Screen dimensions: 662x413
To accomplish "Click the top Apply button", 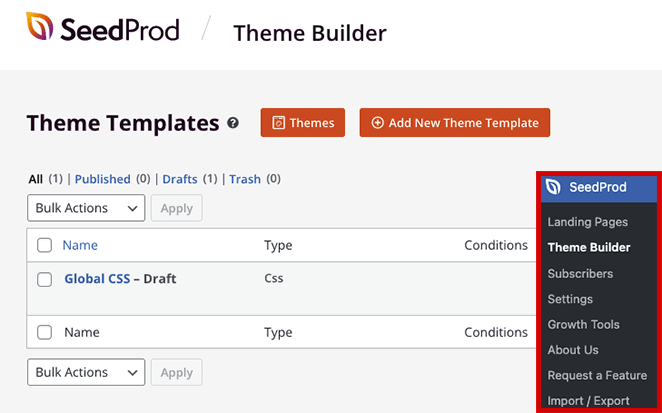I will (x=177, y=208).
